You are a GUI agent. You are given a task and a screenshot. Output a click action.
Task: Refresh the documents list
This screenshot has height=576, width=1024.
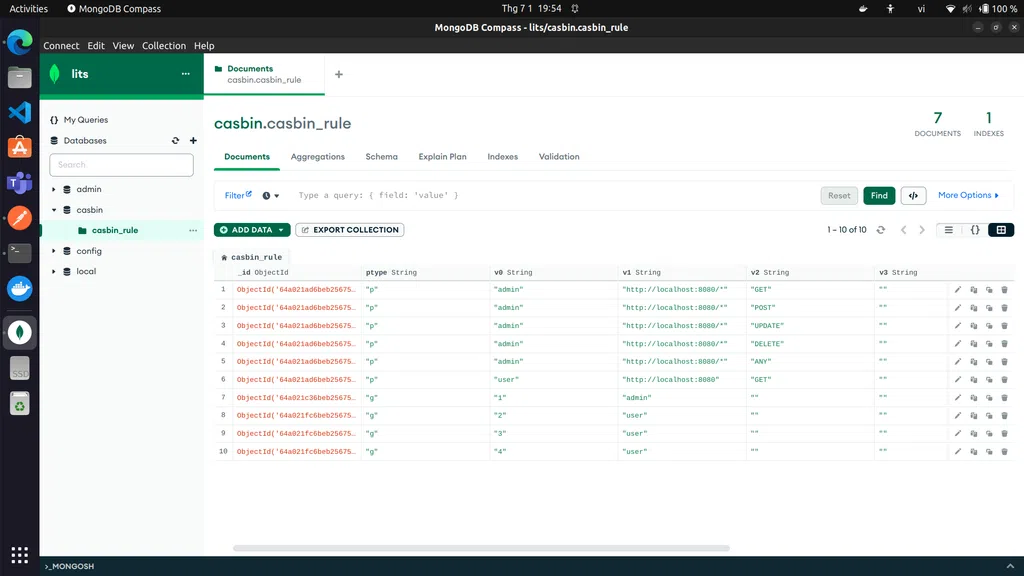[880, 230]
